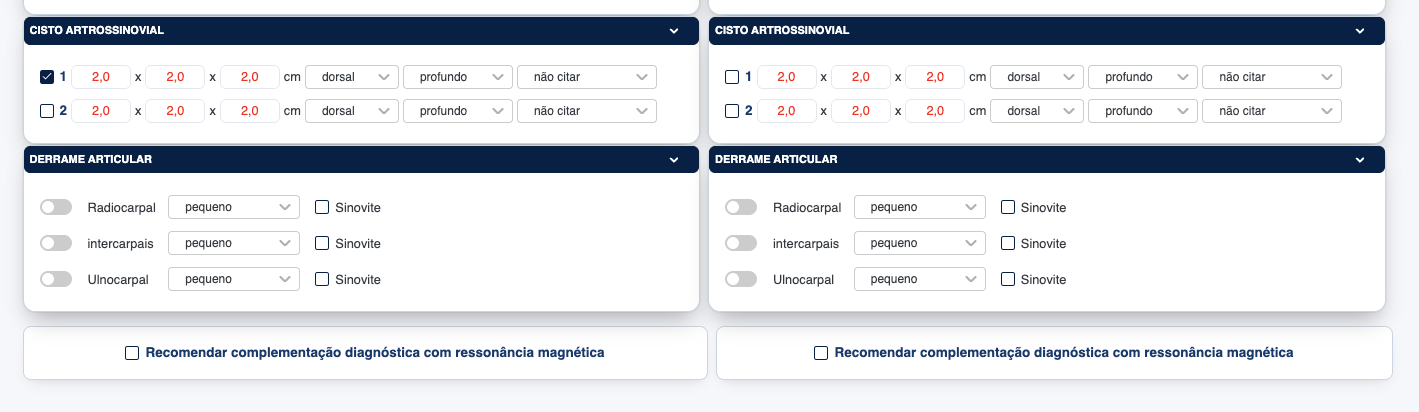1419x412 pixels.
Task: Check Sinovite for right intercarpais row
Action: pos(1008,243)
